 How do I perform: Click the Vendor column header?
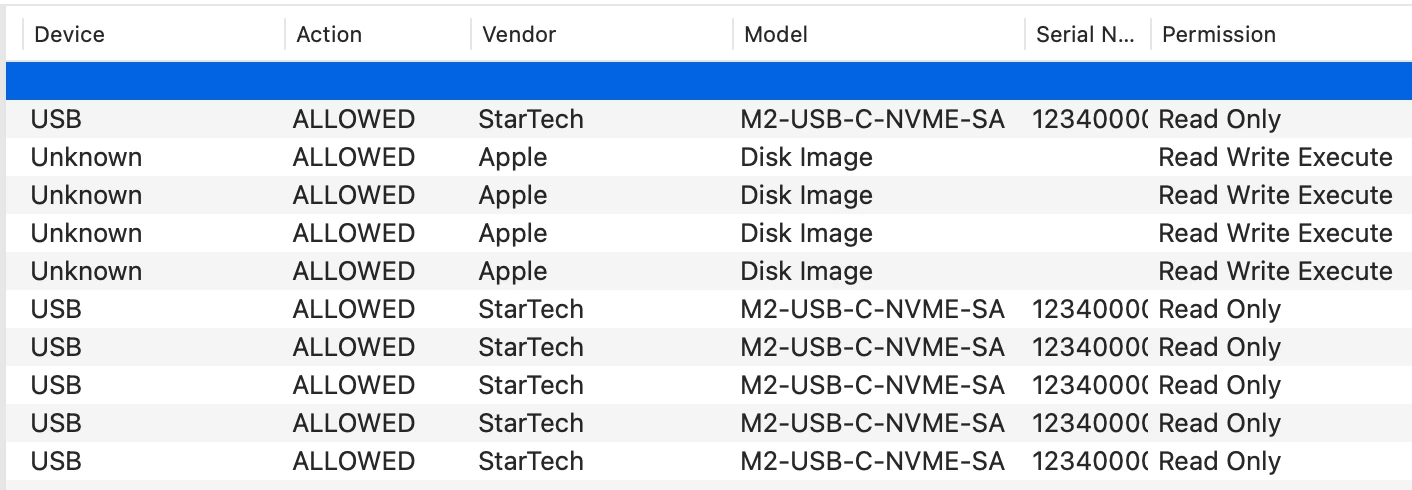tap(602, 34)
